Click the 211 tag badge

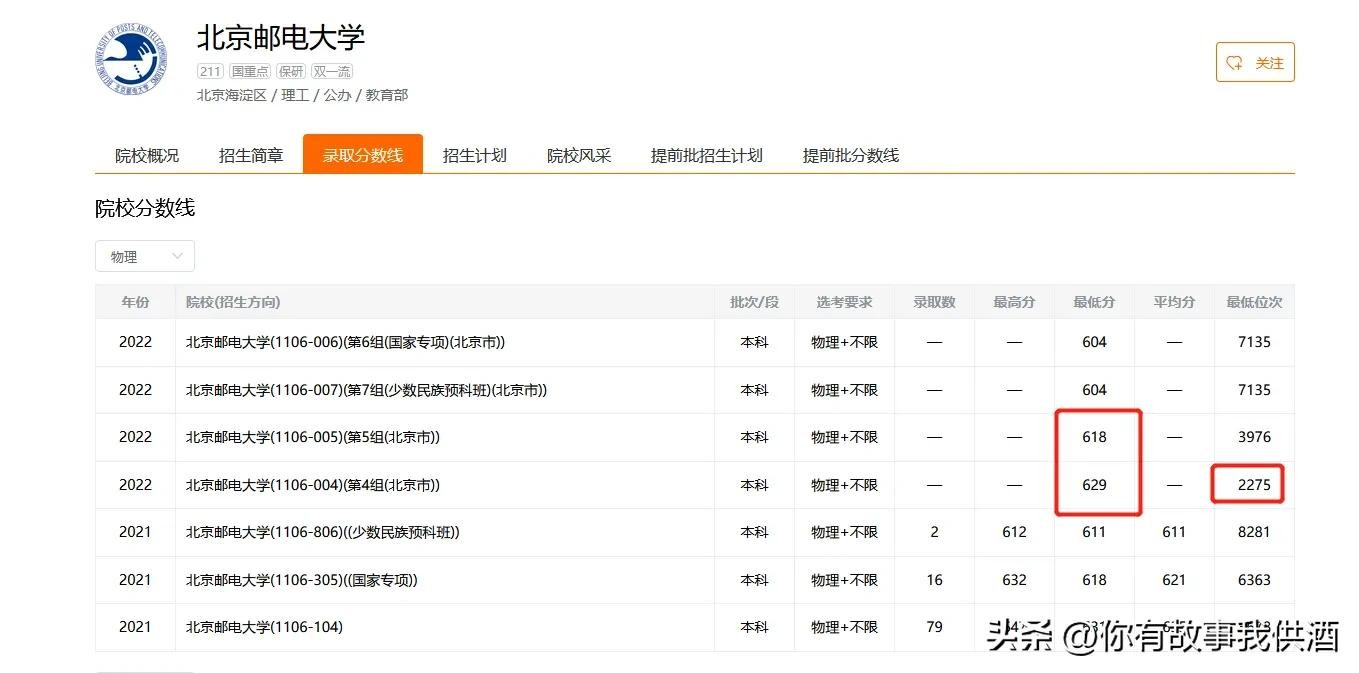click(210, 71)
